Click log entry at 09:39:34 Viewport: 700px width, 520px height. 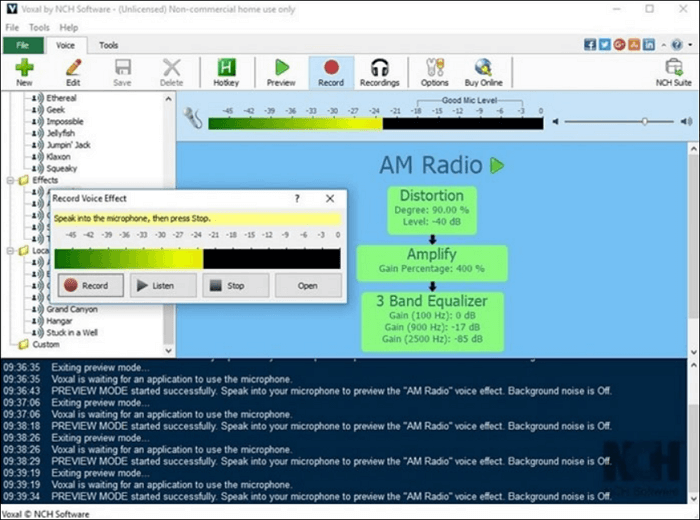coord(307,496)
